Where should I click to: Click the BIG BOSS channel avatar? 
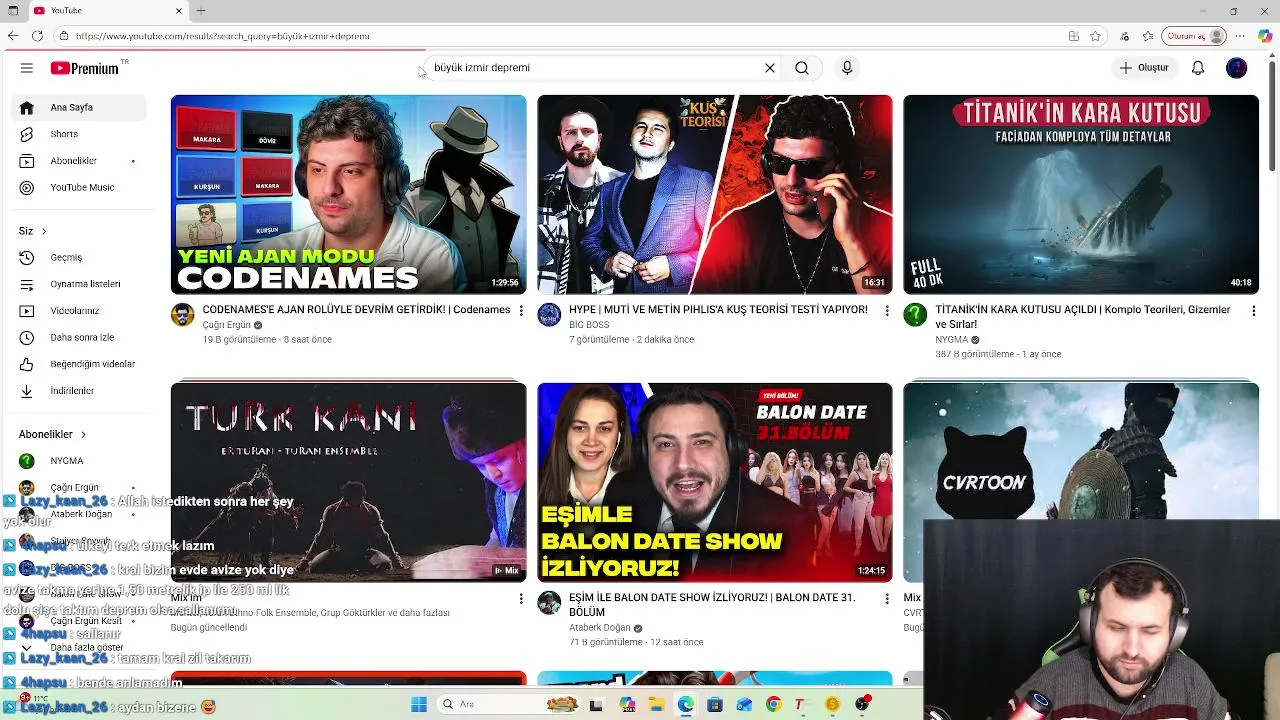tap(549, 315)
